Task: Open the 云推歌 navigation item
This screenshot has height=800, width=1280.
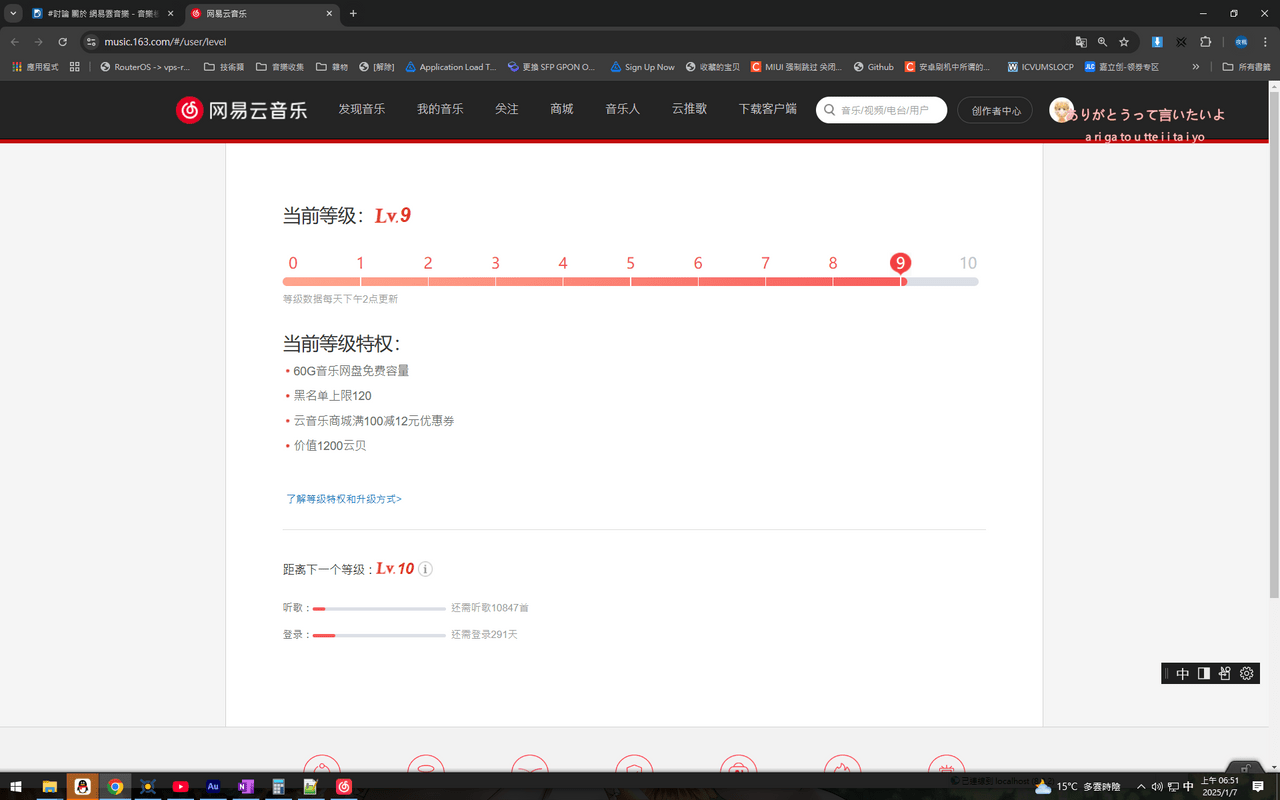Action: pos(689,109)
